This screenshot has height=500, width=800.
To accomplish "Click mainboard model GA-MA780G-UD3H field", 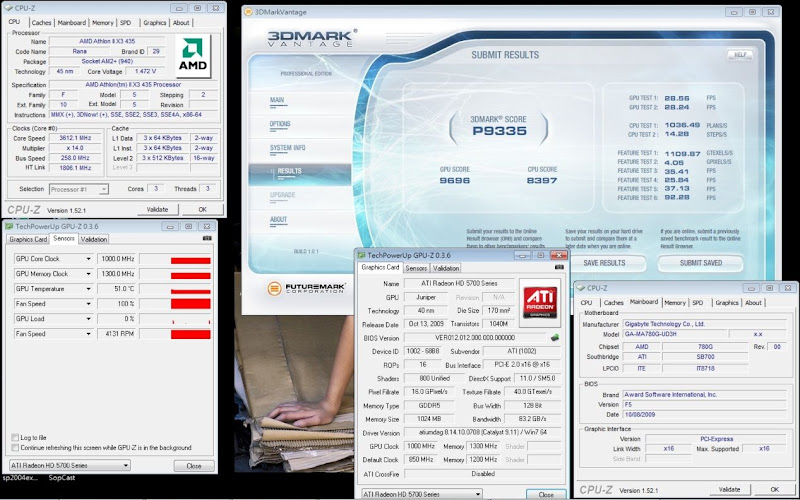I will point(674,334).
